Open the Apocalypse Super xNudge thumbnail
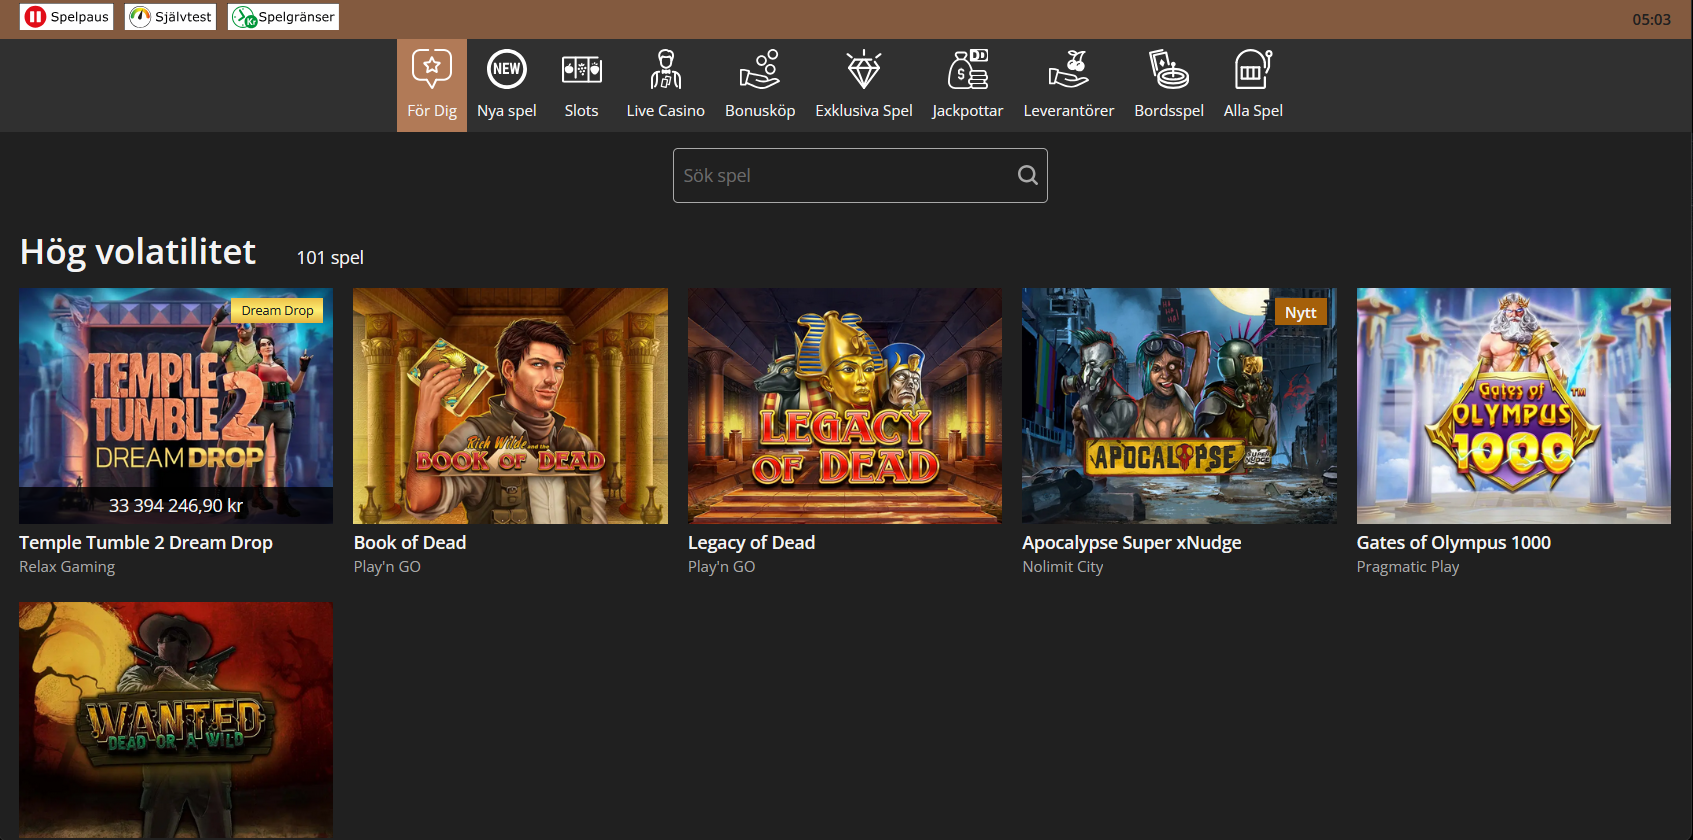Viewport: 1693px width, 840px height. coord(1179,406)
